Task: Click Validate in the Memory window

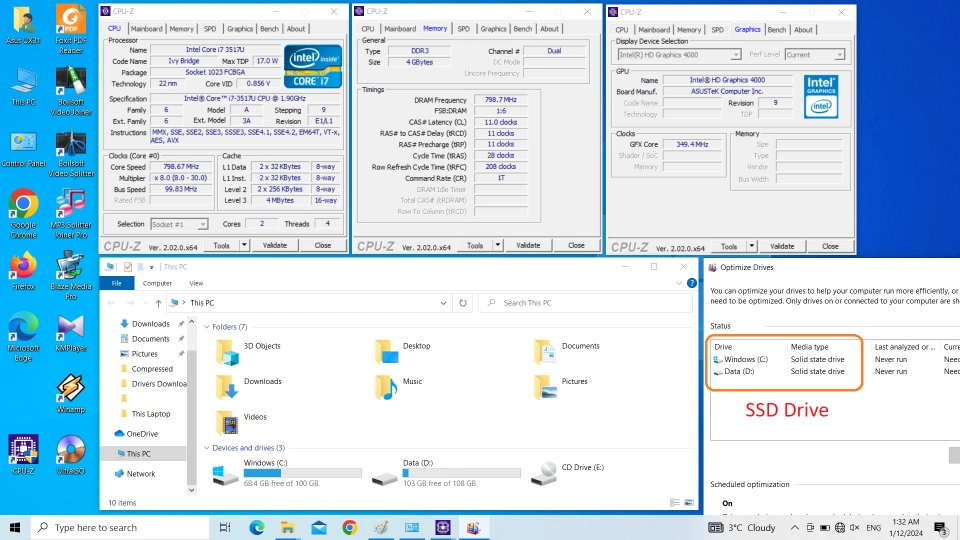Action: [x=528, y=245]
